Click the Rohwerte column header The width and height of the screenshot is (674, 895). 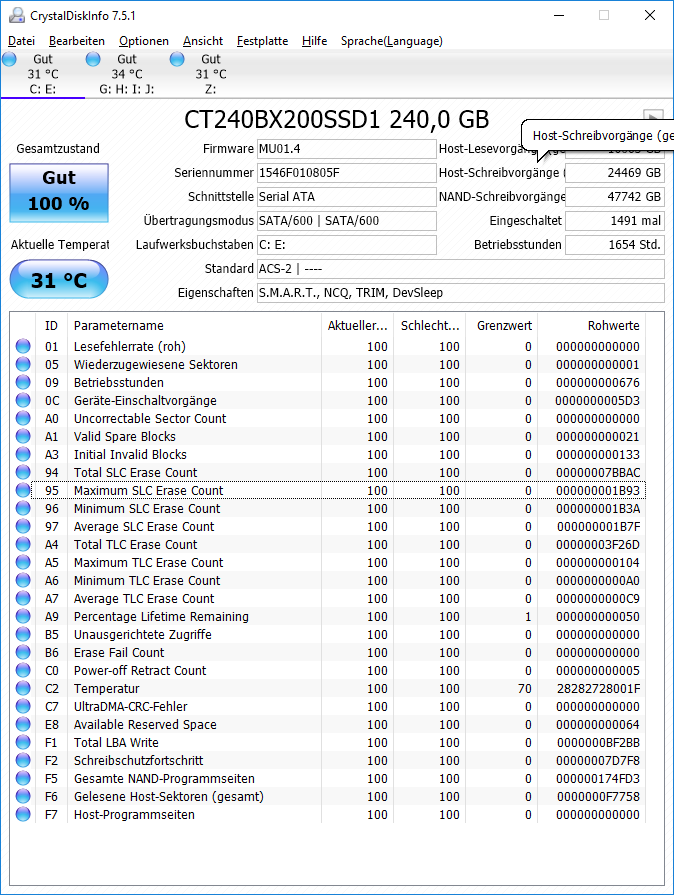point(591,325)
